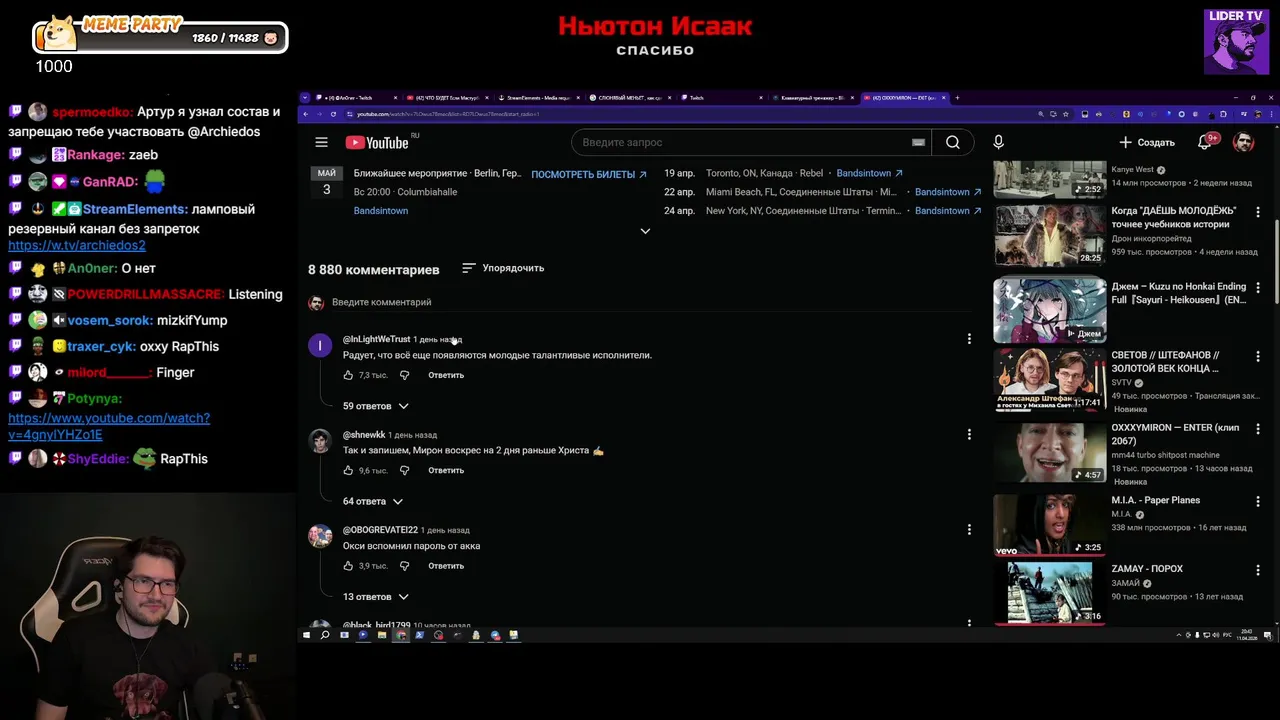Open the YouTube account avatar menu

pos(1243,142)
